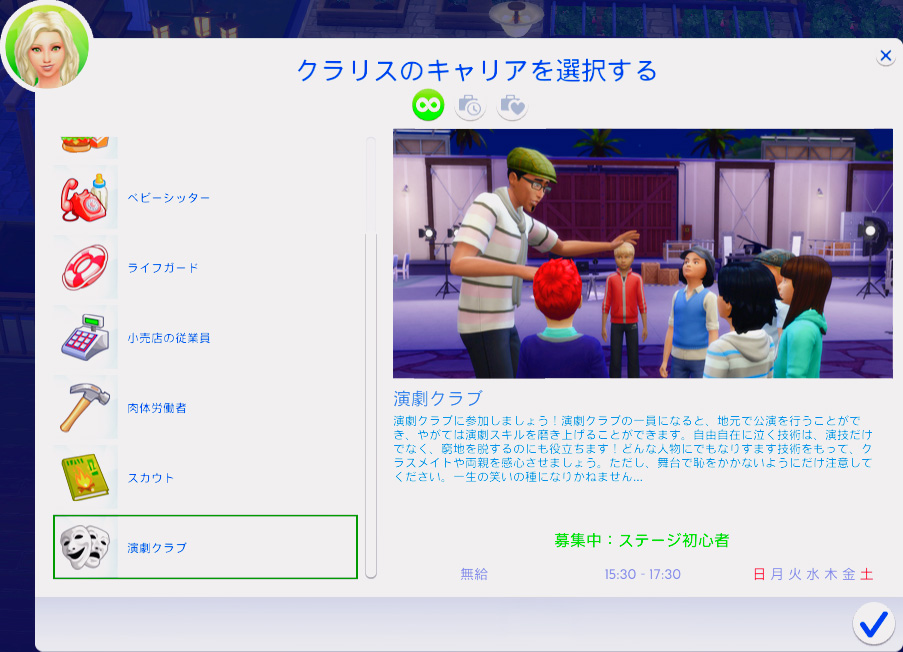
Task: Select the green infinity all-careers filter
Action: pyautogui.click(x=428, y=105)
